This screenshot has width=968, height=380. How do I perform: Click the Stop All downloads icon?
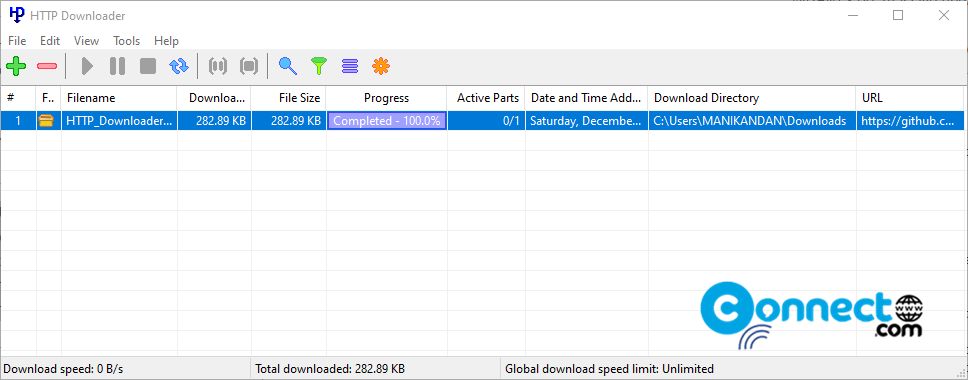click(x=249, y=66)
